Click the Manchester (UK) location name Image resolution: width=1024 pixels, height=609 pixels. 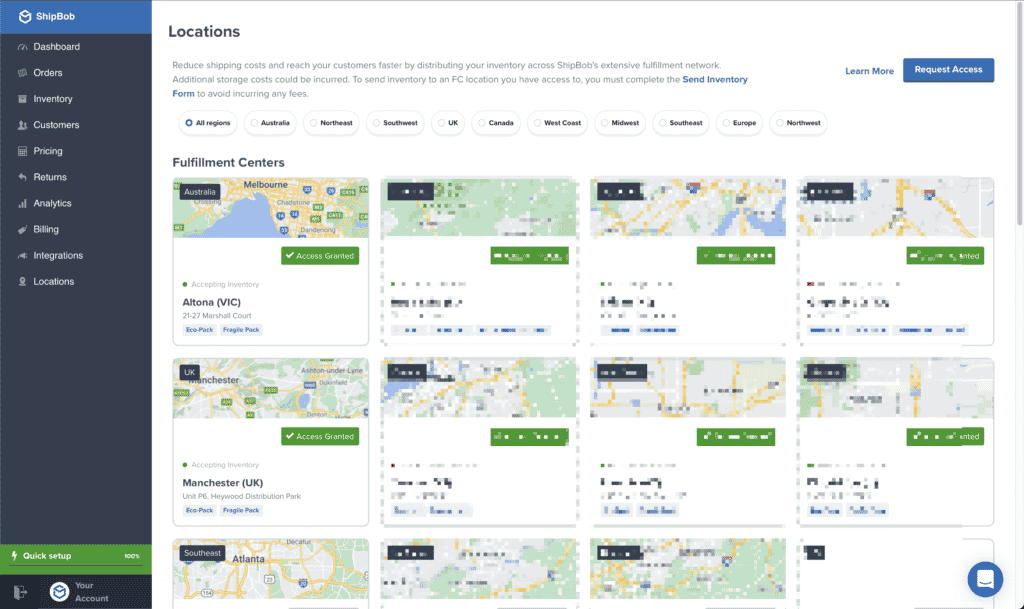click(x=223, y=483)
